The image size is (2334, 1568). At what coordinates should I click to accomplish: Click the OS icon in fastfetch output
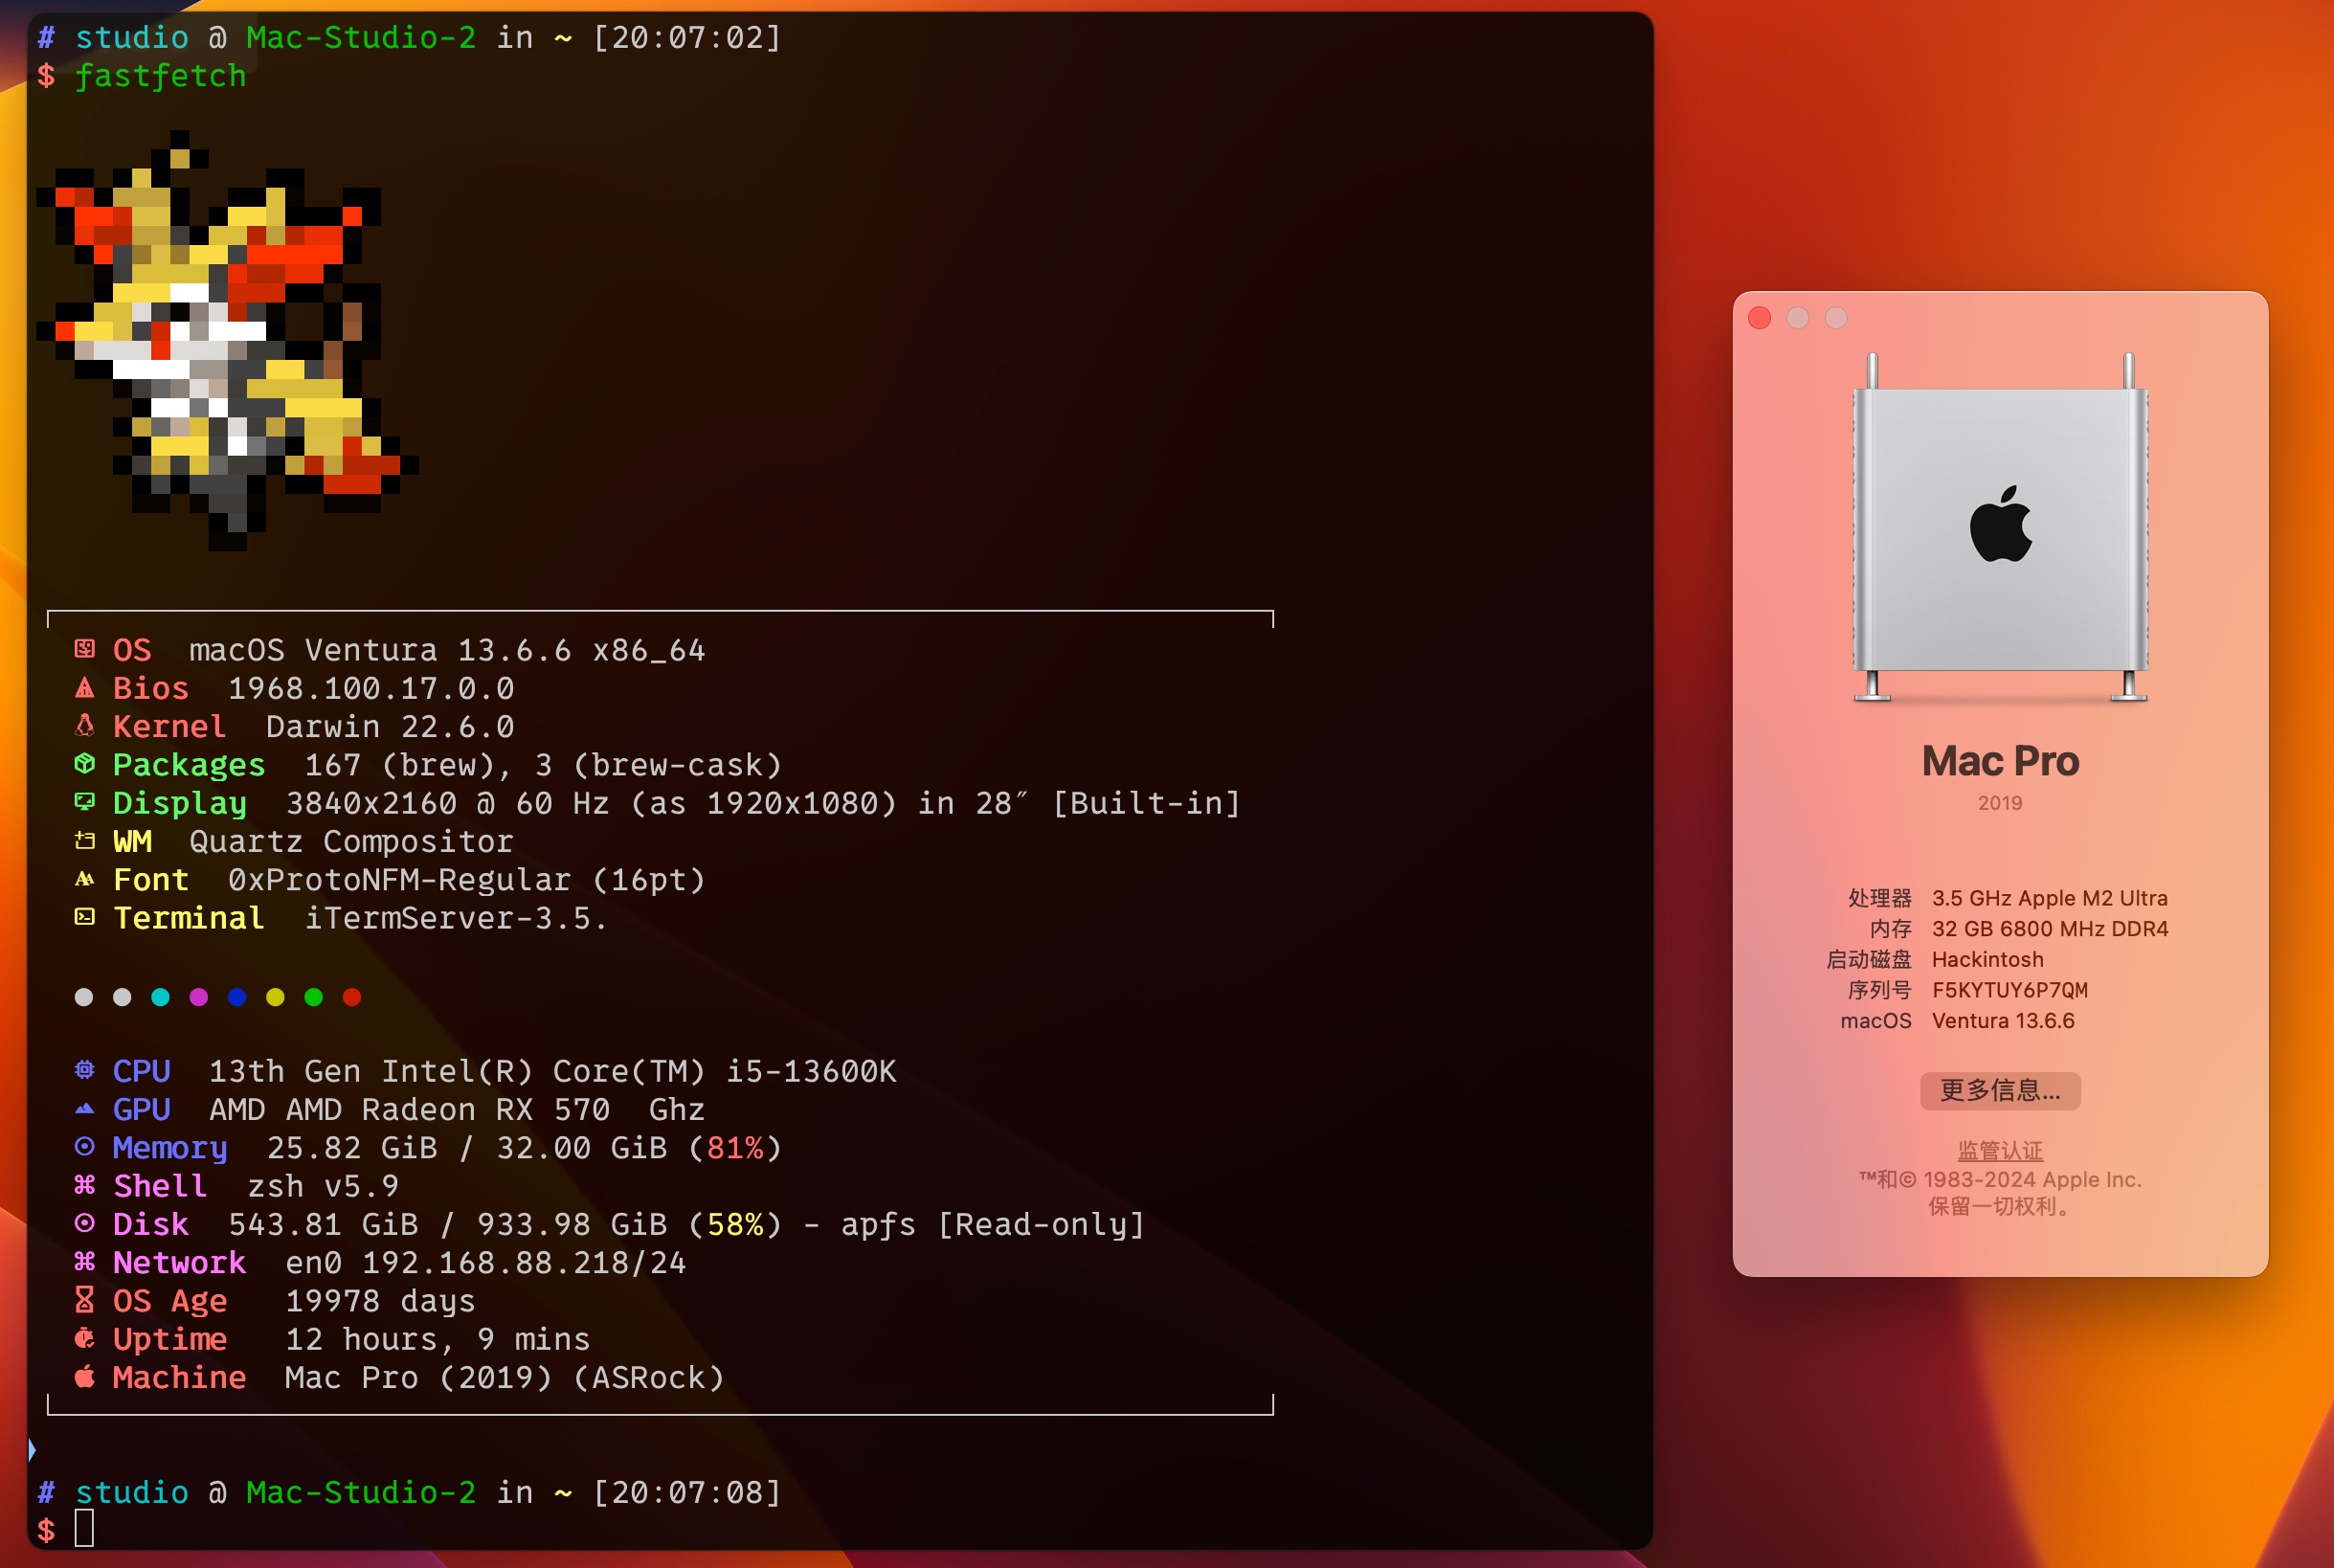pyautogui.click(x=85, y=649)
